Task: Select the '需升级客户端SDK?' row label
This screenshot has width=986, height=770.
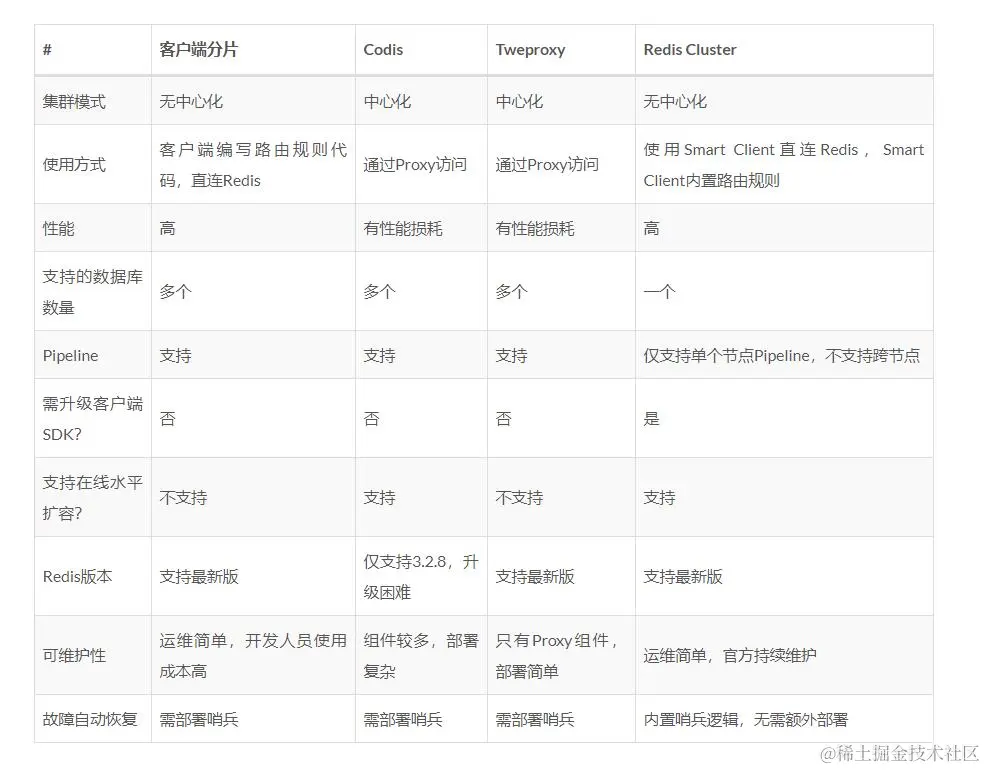Action: 92,419
